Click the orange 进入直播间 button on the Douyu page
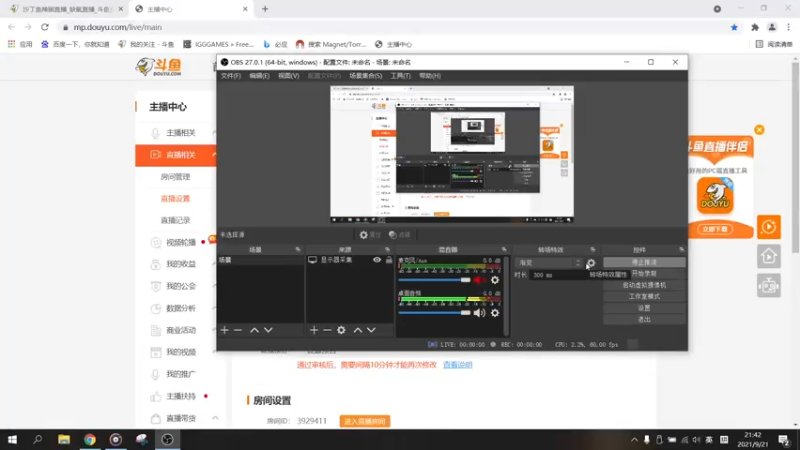 point(365,421)
